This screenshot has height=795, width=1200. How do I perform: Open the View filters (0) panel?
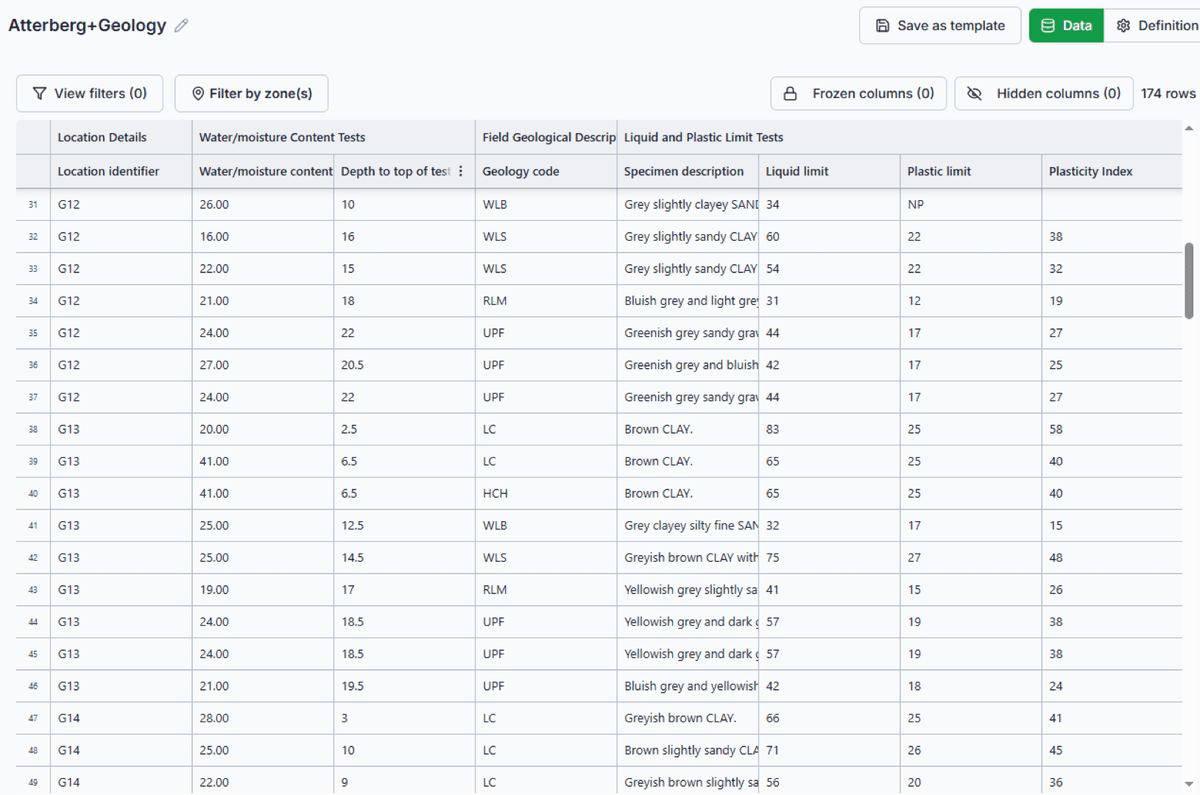point(90,93)
